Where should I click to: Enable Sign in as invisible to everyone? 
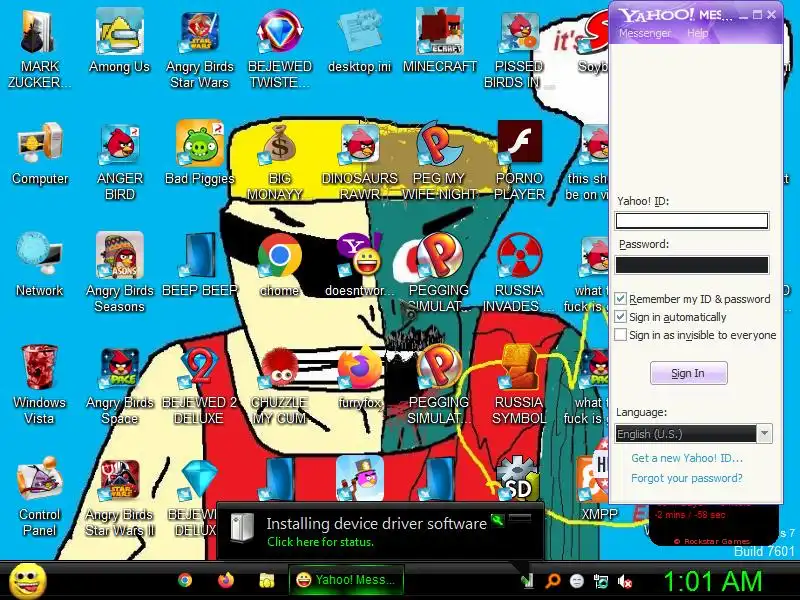pyautogui.click(x=620, y=335)
